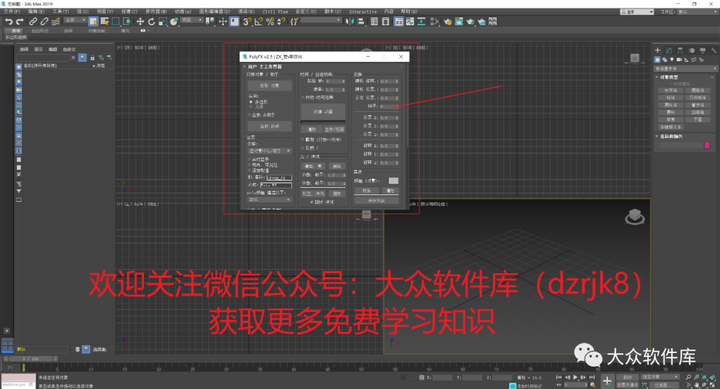The image size is (720, 389).
Task: Toggle the 添加倒值 checkbox in PolyFX settings
Action: click(249, 170)
